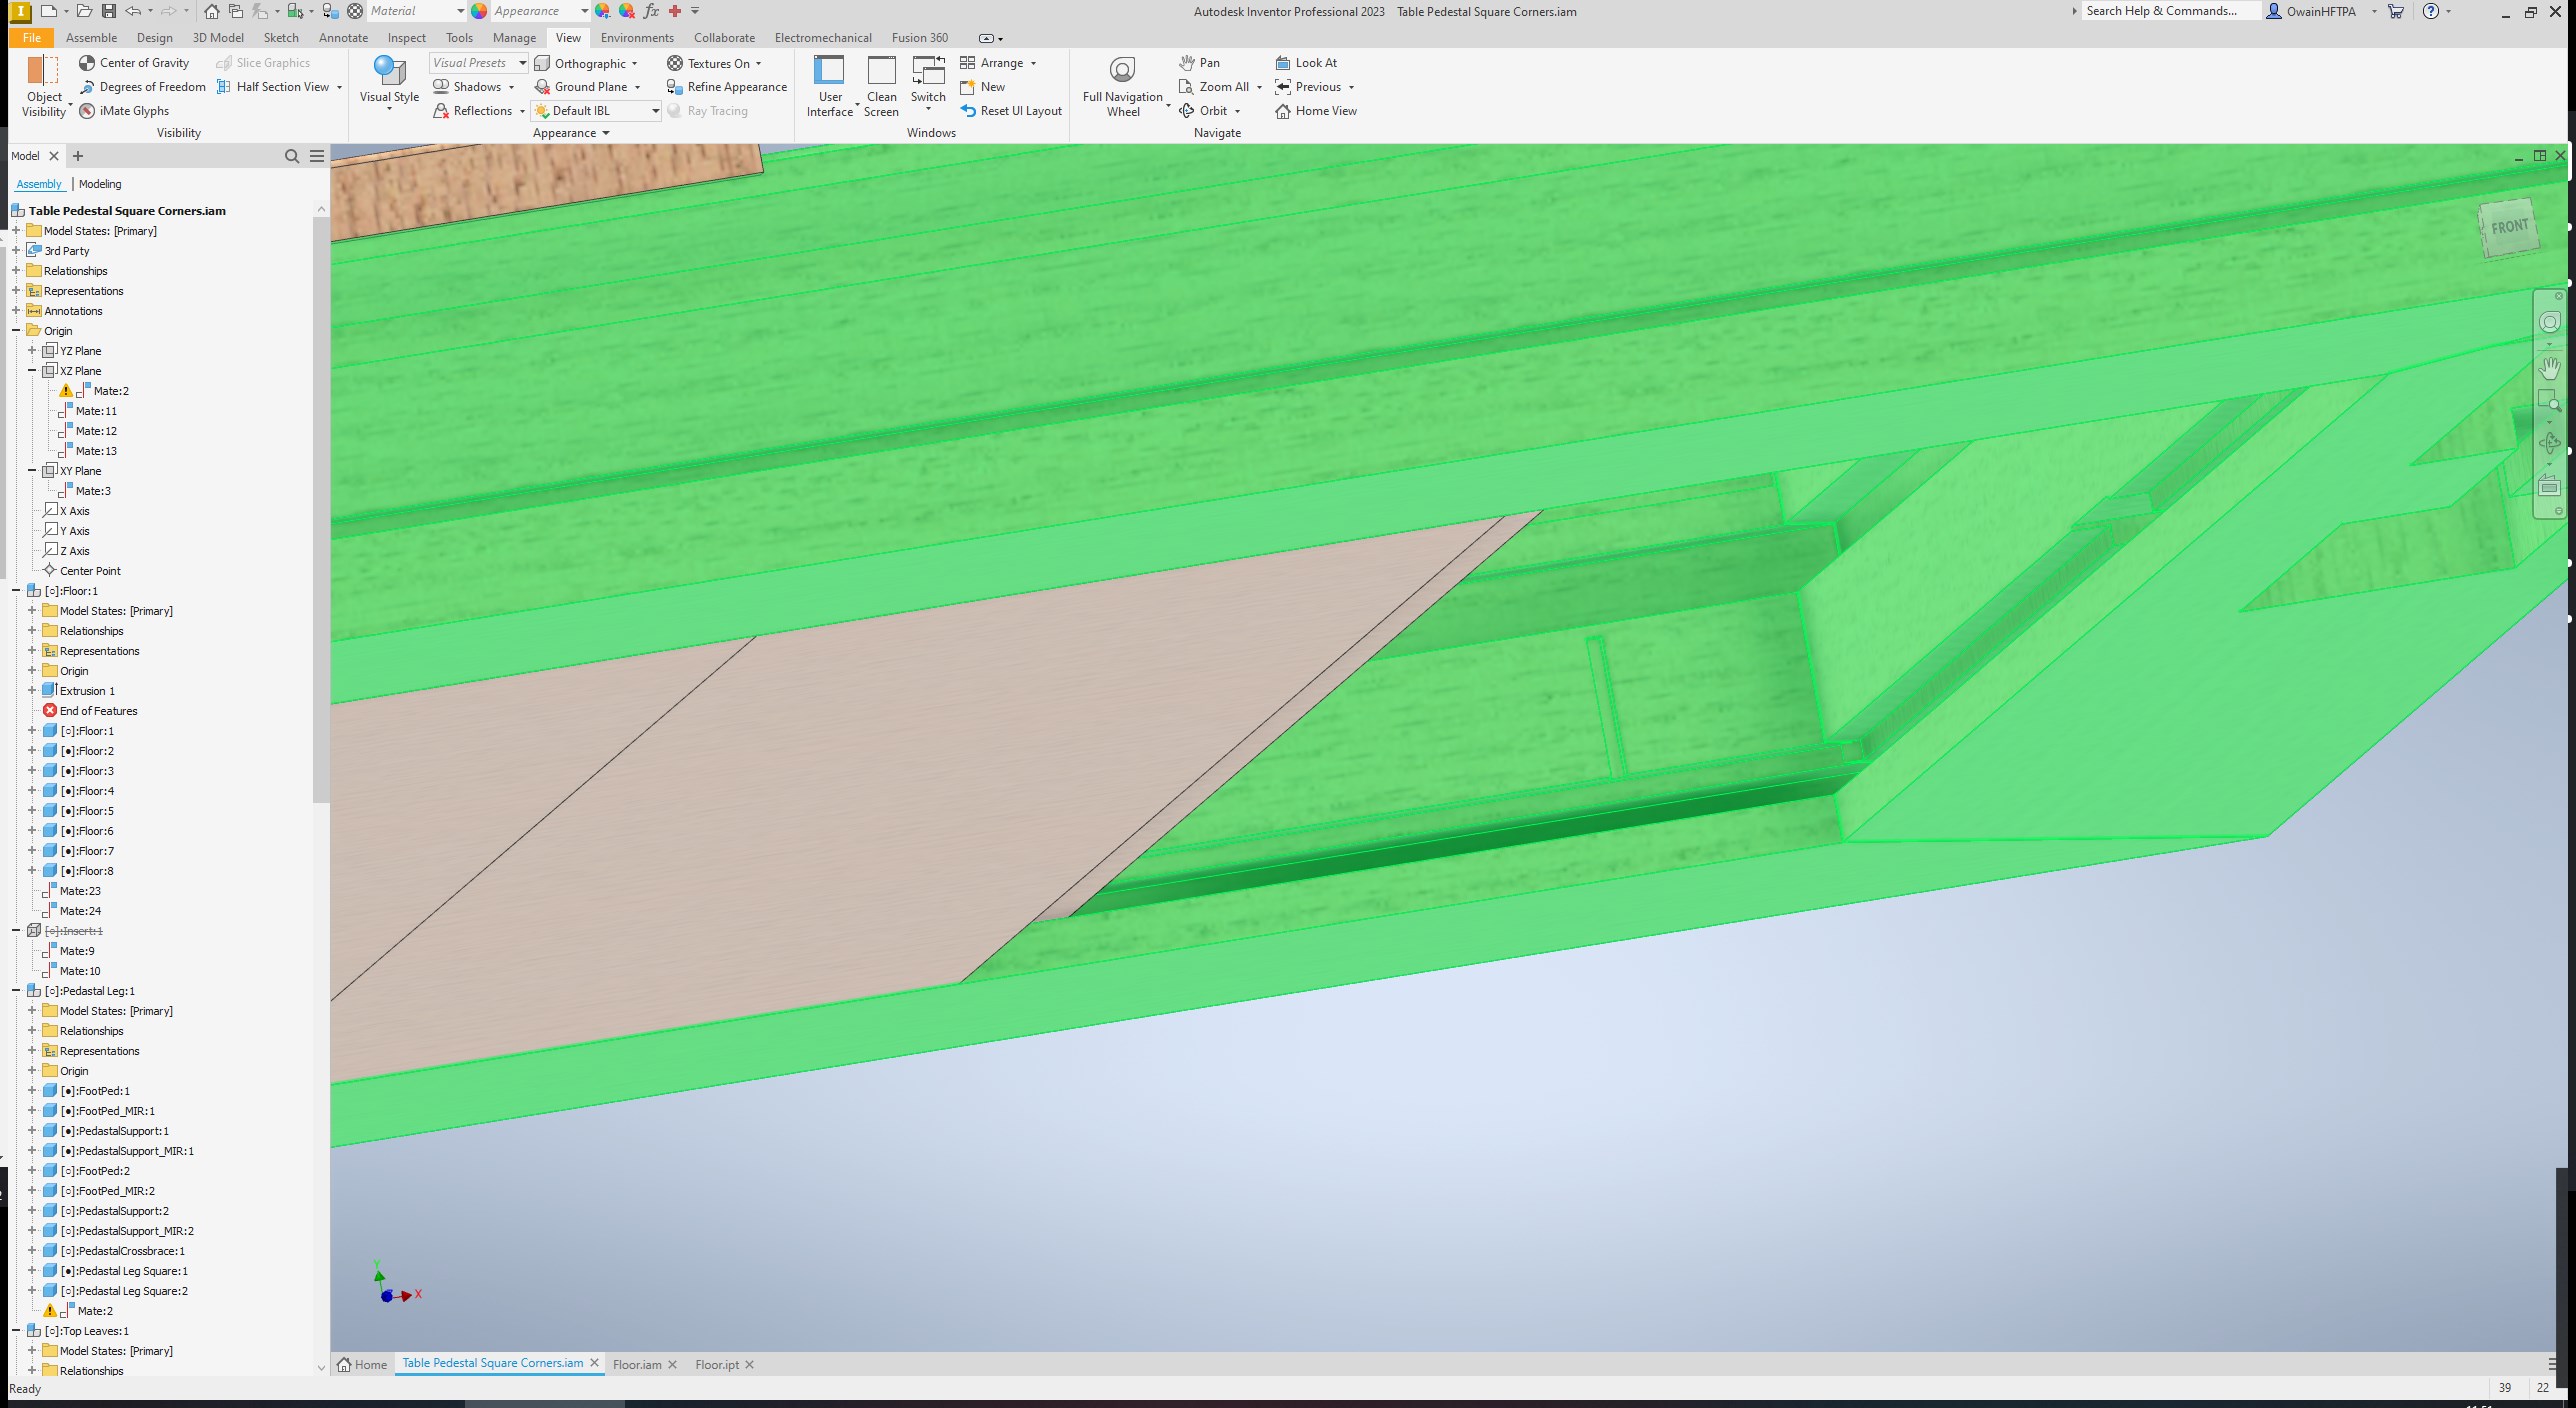
Task: Select PedastalCrossbrace:1 in tree
Action: point(114,1251)
